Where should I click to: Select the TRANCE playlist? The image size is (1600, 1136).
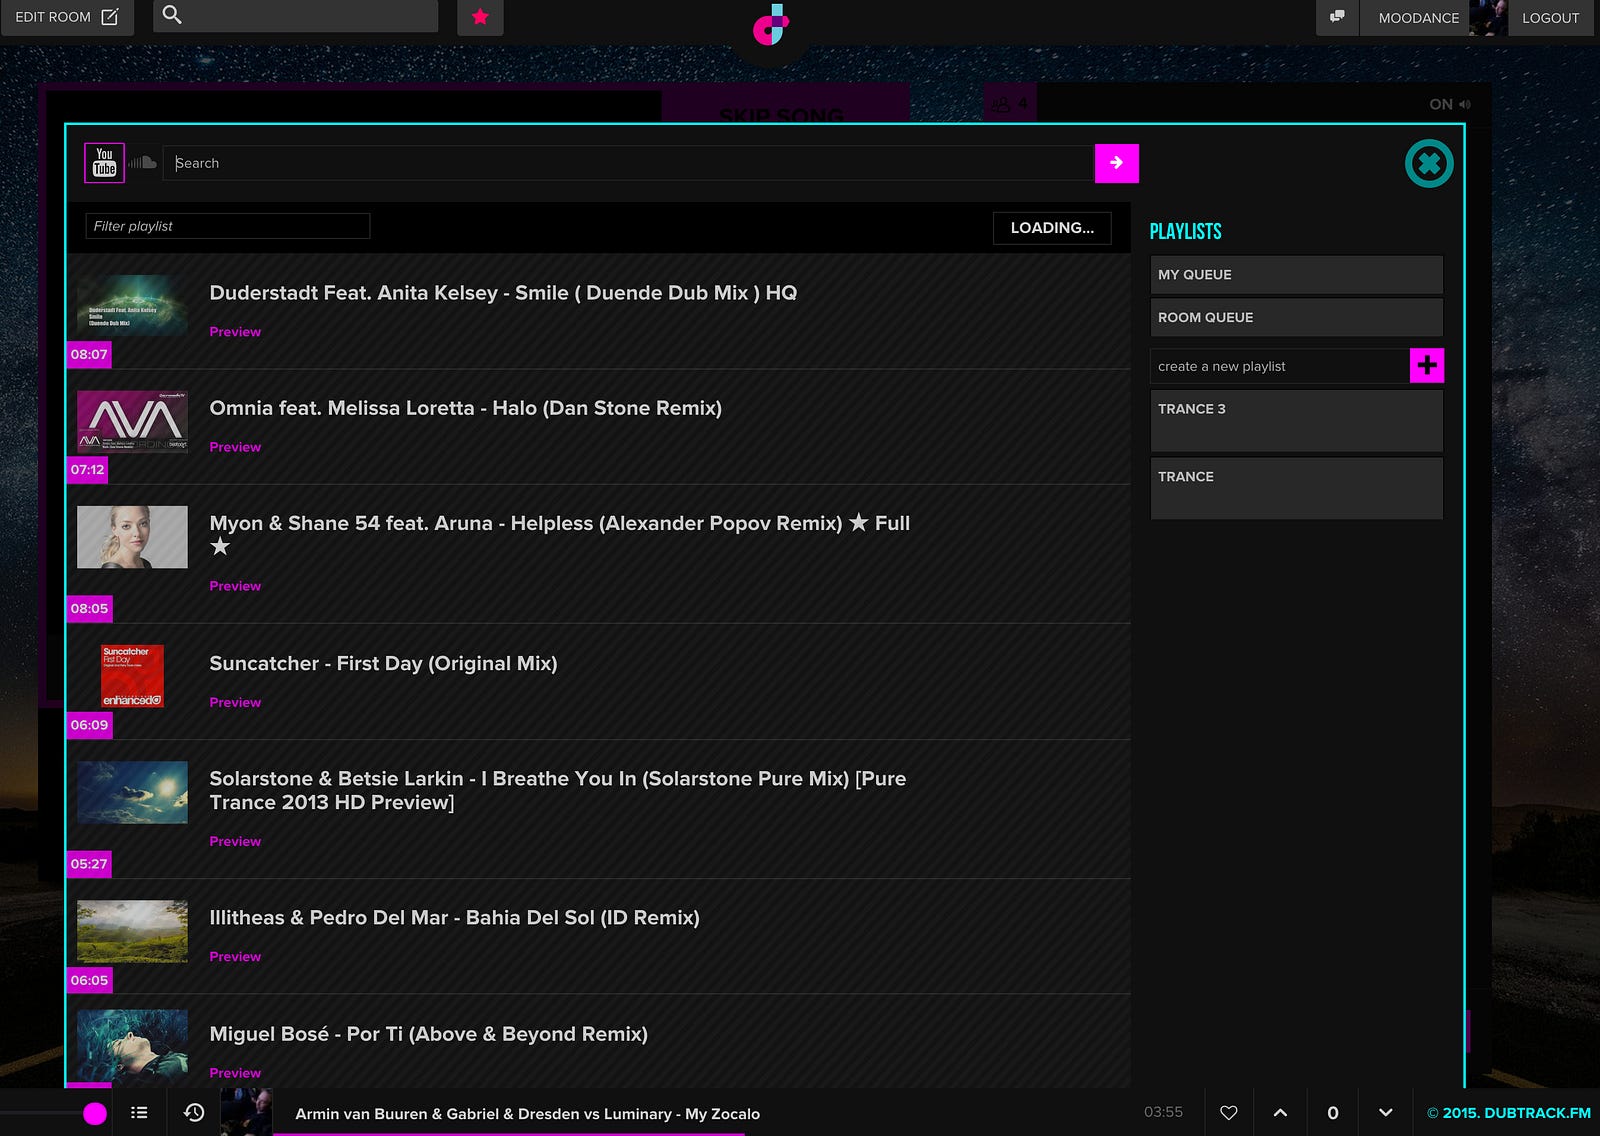(1296, 489)
